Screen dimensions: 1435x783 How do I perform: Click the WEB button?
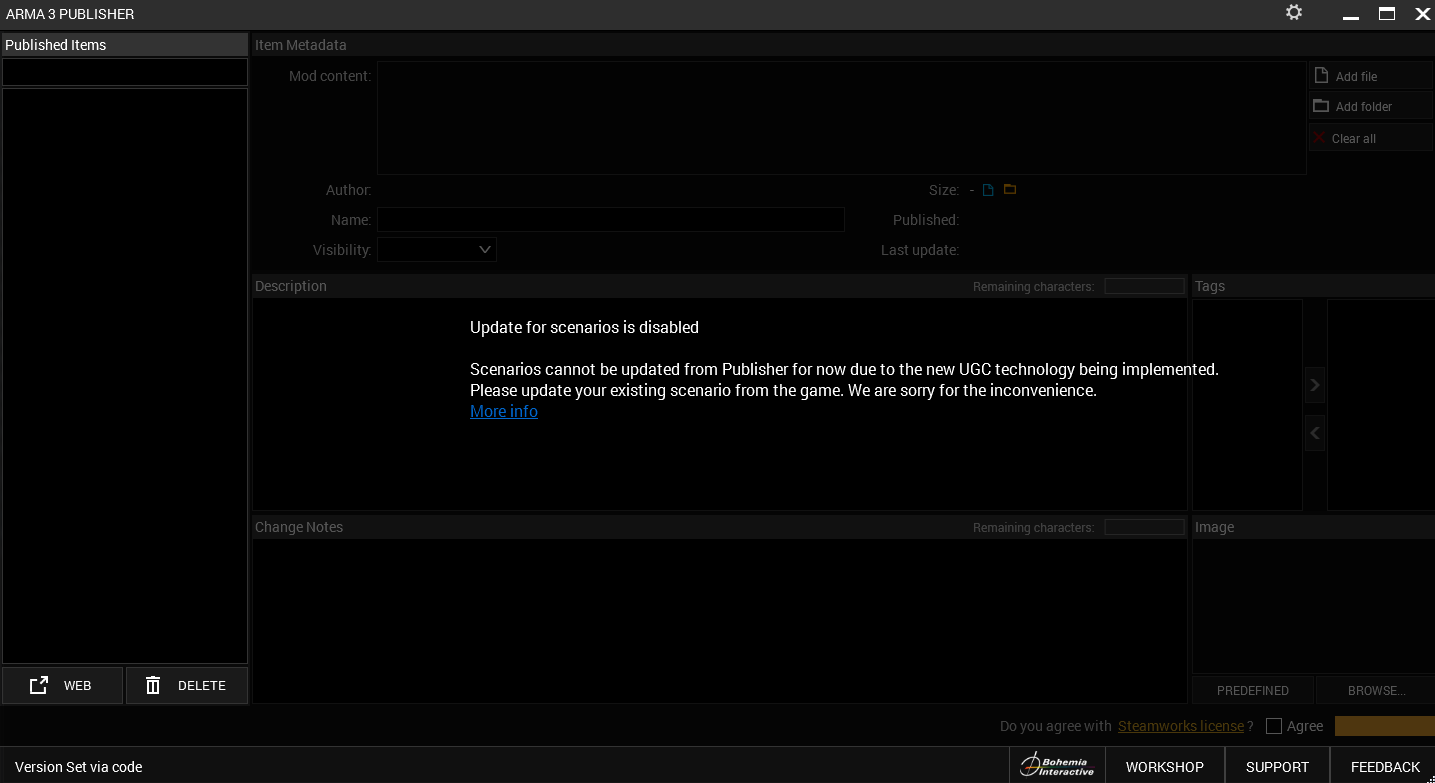coord(62,686)
